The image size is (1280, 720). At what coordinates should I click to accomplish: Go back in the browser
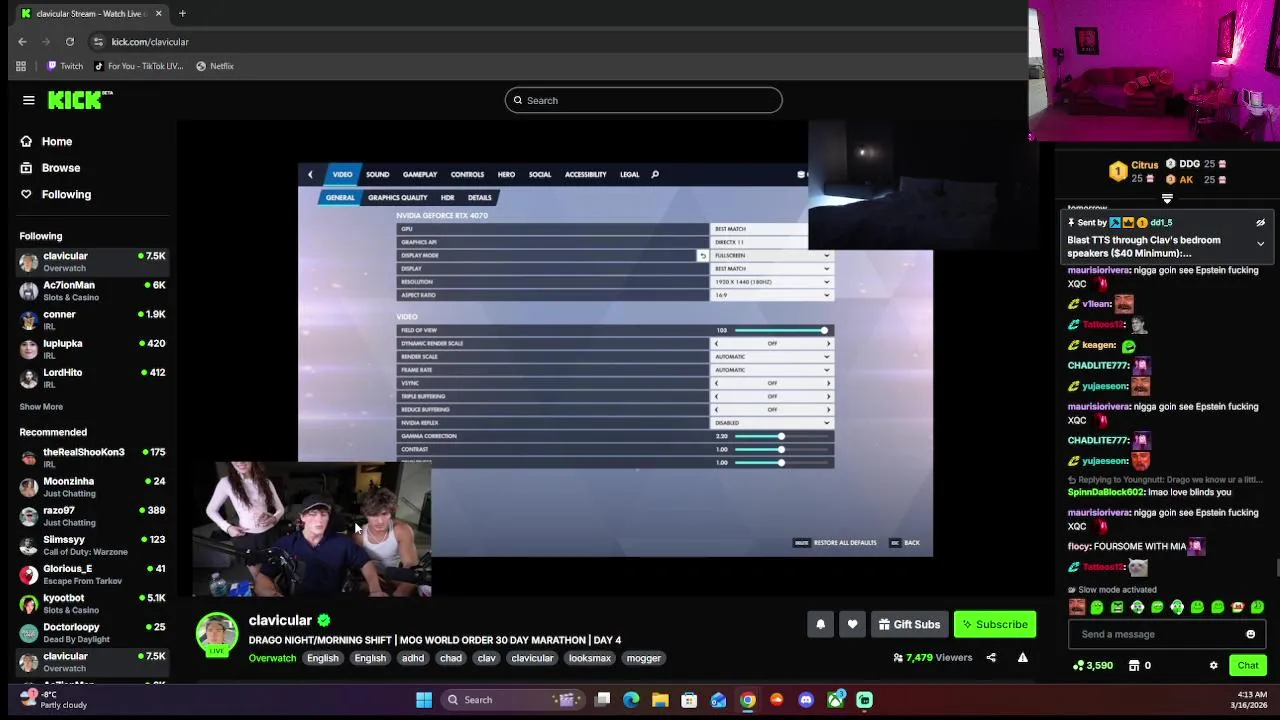(x=22, y=41)
